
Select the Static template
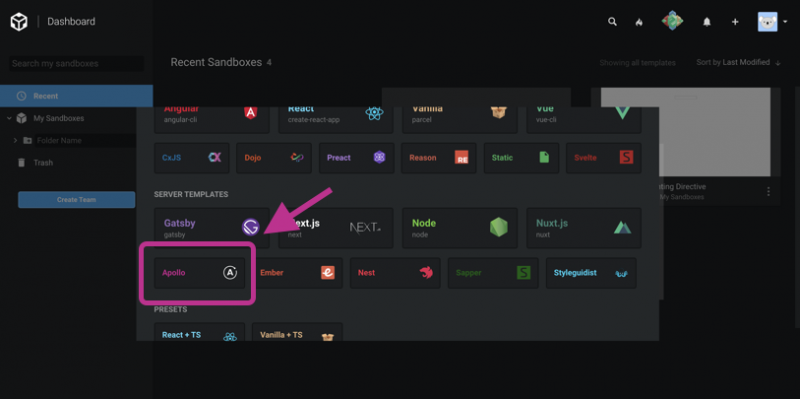(521, 158)
